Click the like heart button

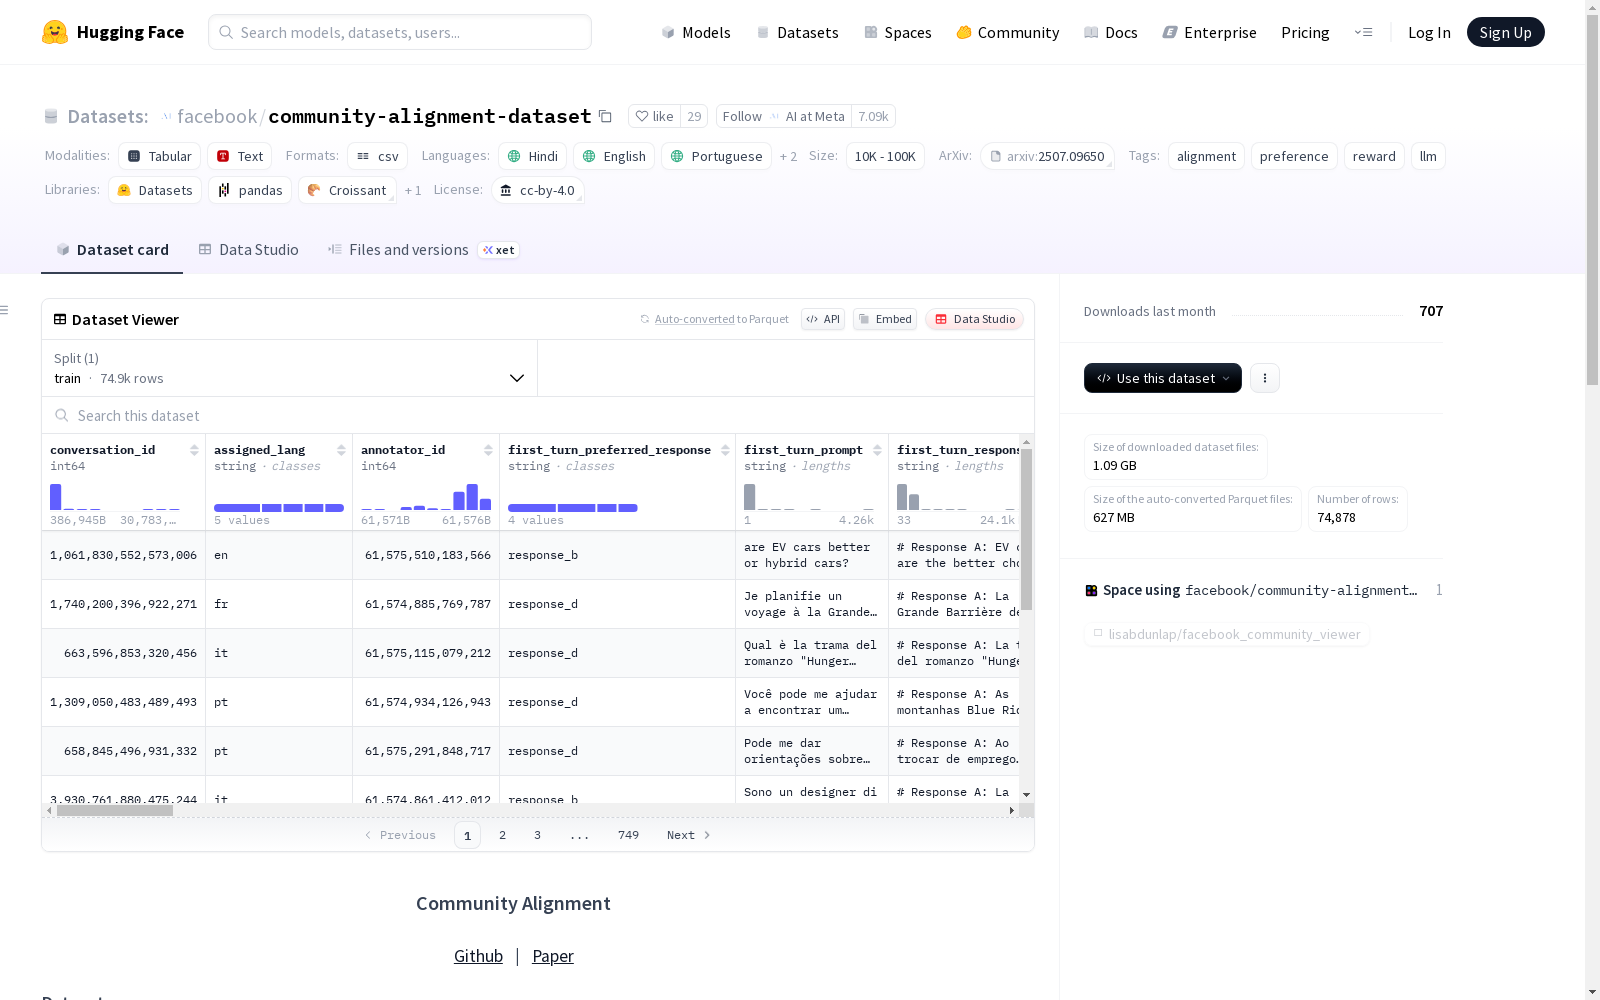[655, 116]
